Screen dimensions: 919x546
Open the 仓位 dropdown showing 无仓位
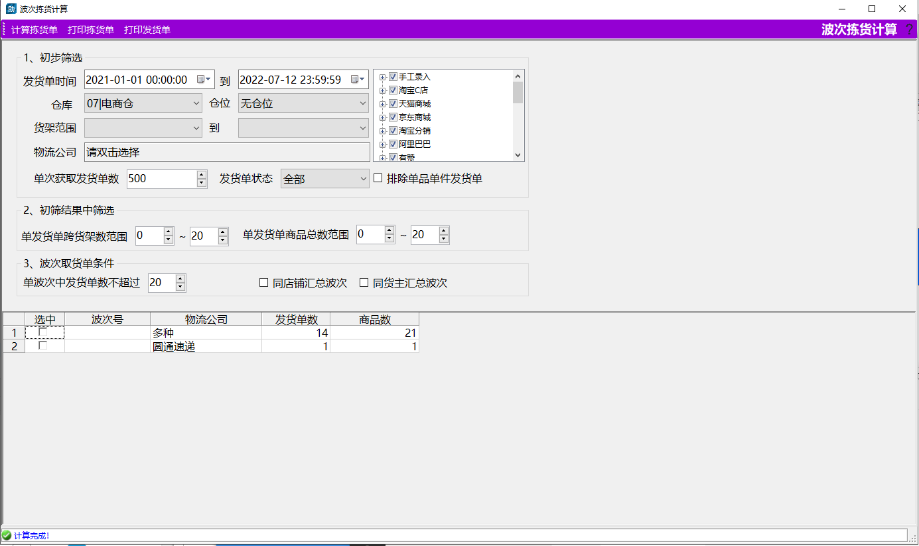coord(362,103)
